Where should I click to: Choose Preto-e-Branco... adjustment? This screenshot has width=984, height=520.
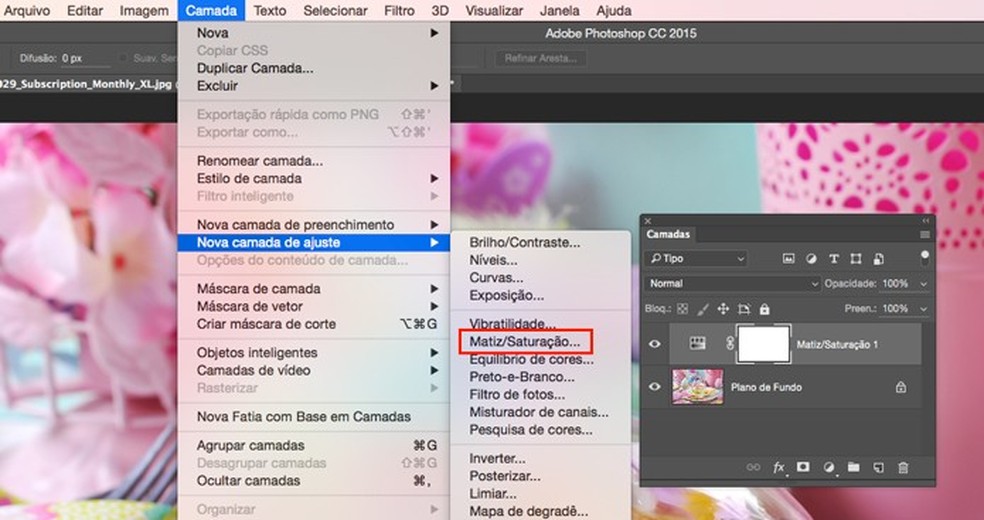(522, 377)
